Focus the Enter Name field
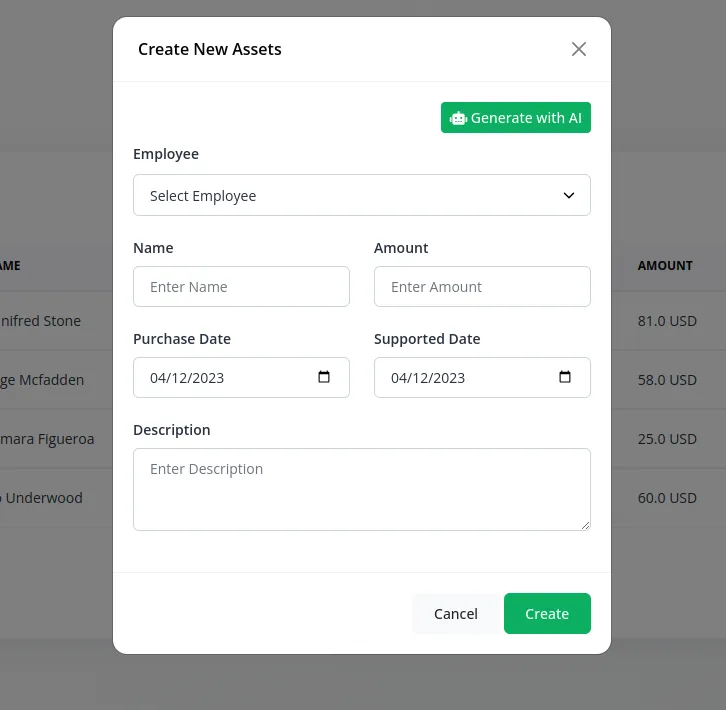 241,287
